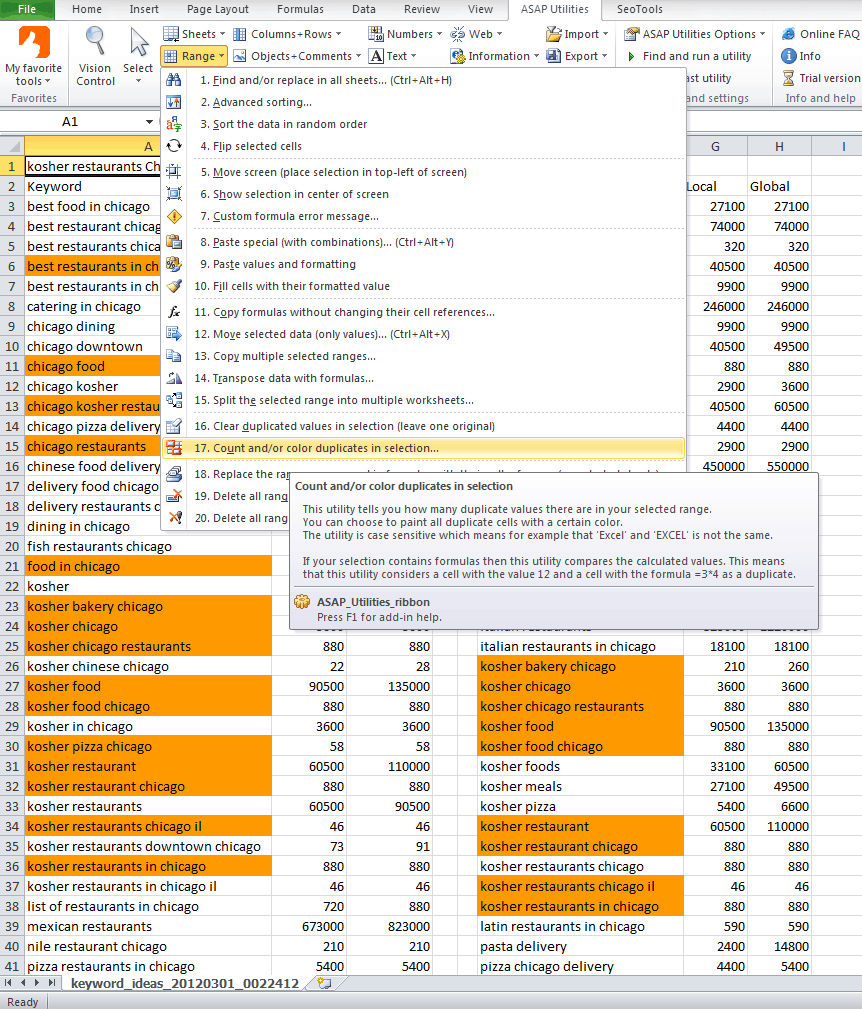
Task: Click the random order sort icon
Action: (174, 124)
